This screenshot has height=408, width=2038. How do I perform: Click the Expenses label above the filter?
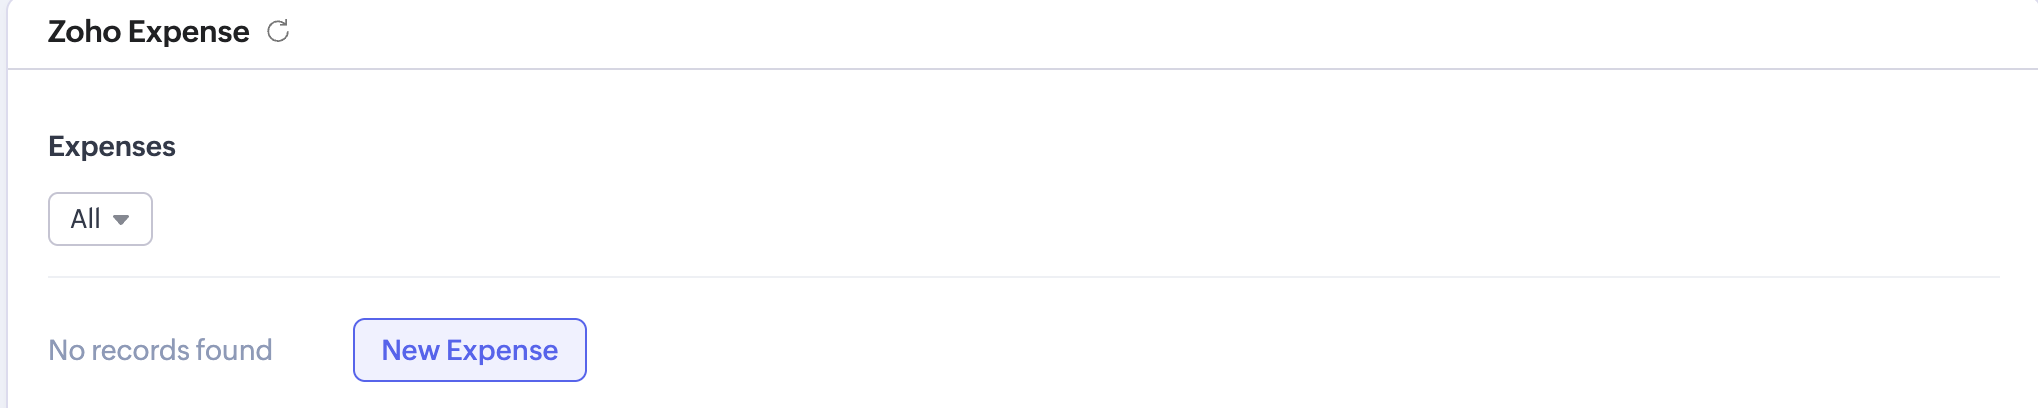(112, 146)
